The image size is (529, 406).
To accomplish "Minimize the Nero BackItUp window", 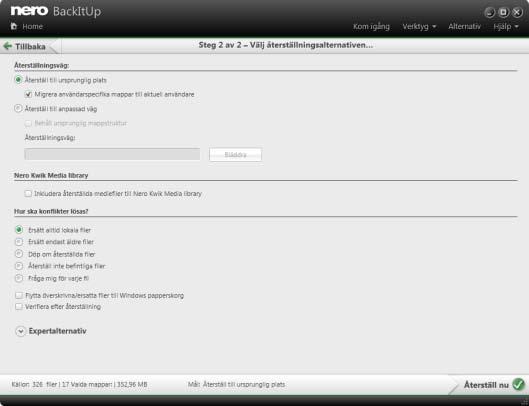I will [490, 12].
